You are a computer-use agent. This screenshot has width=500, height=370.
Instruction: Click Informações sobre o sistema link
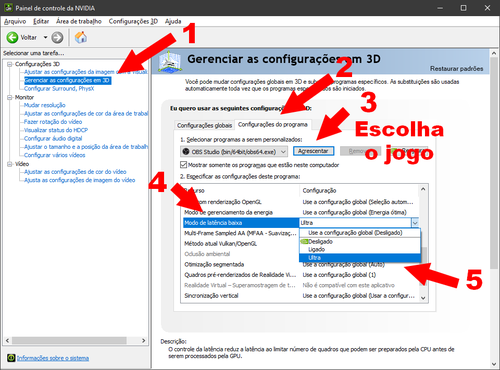pyautogui.click(x=53, y=358)
